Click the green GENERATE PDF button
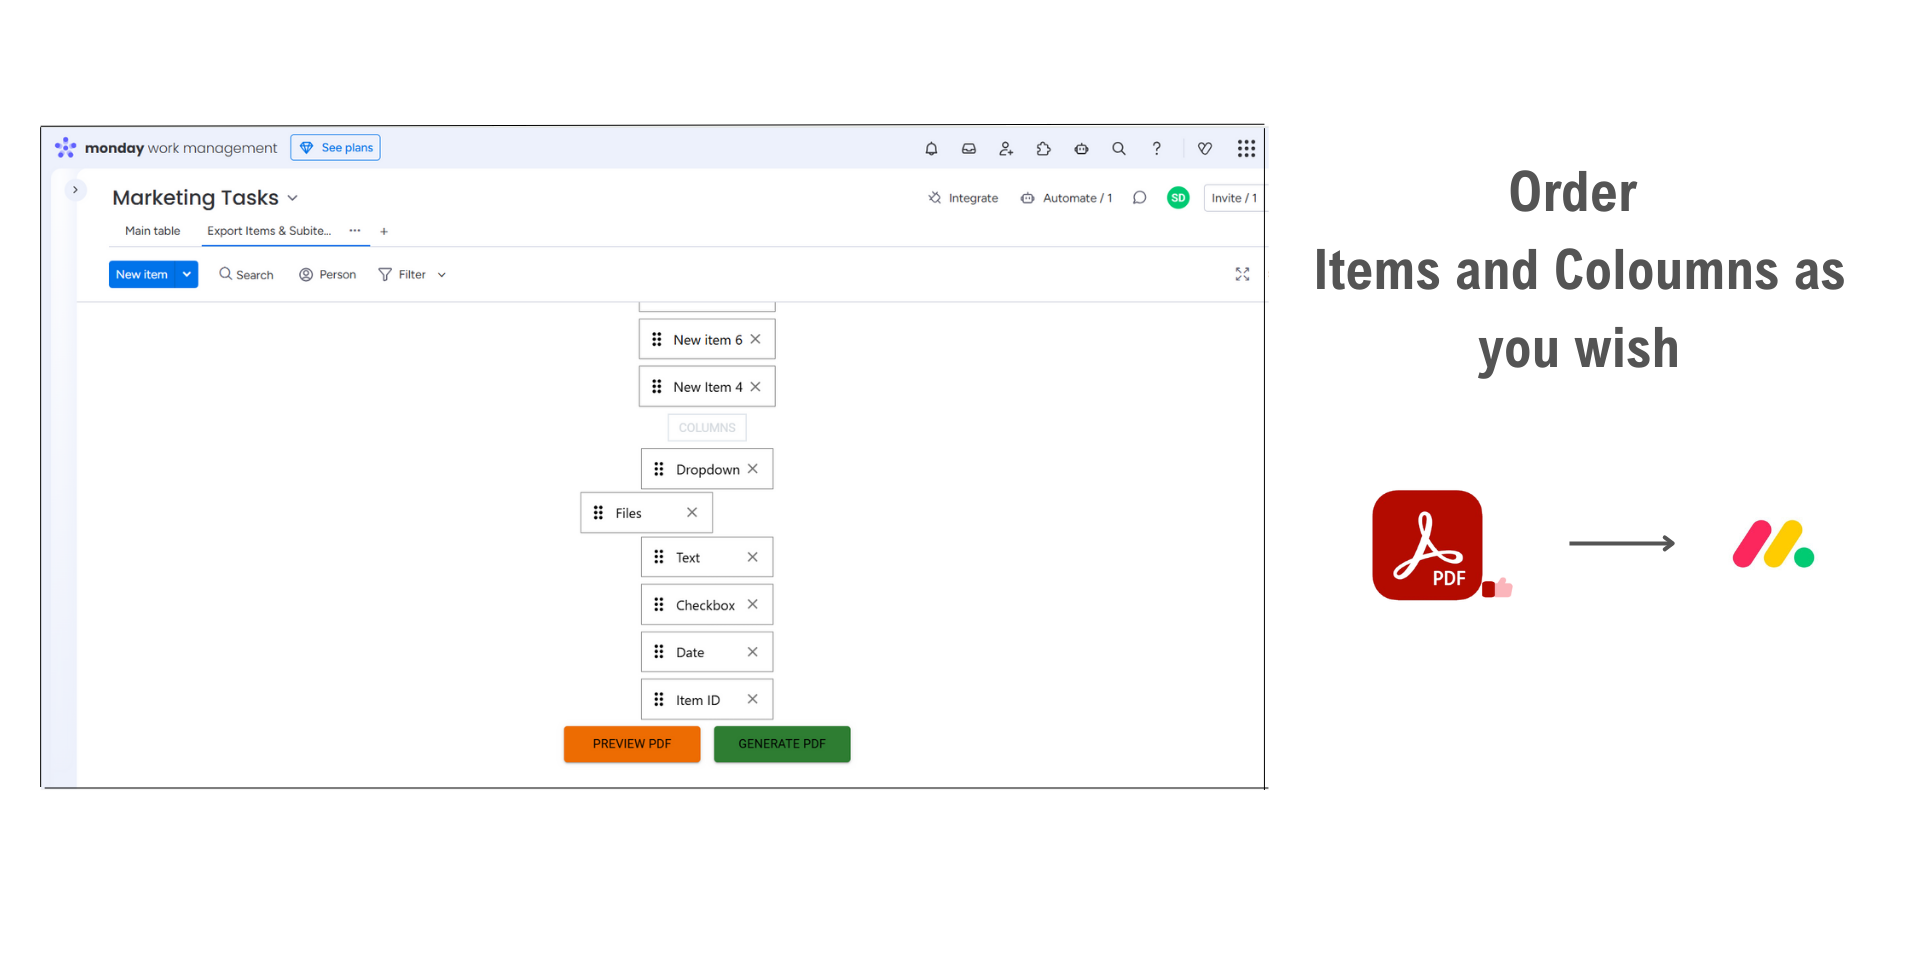1920x960 pixels. tap(782, 744)
